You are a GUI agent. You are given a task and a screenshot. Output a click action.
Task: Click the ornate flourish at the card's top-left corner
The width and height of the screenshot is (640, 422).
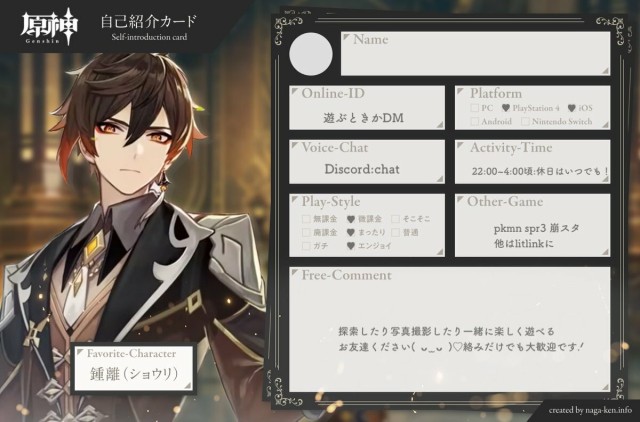click(x=288, y=29)
